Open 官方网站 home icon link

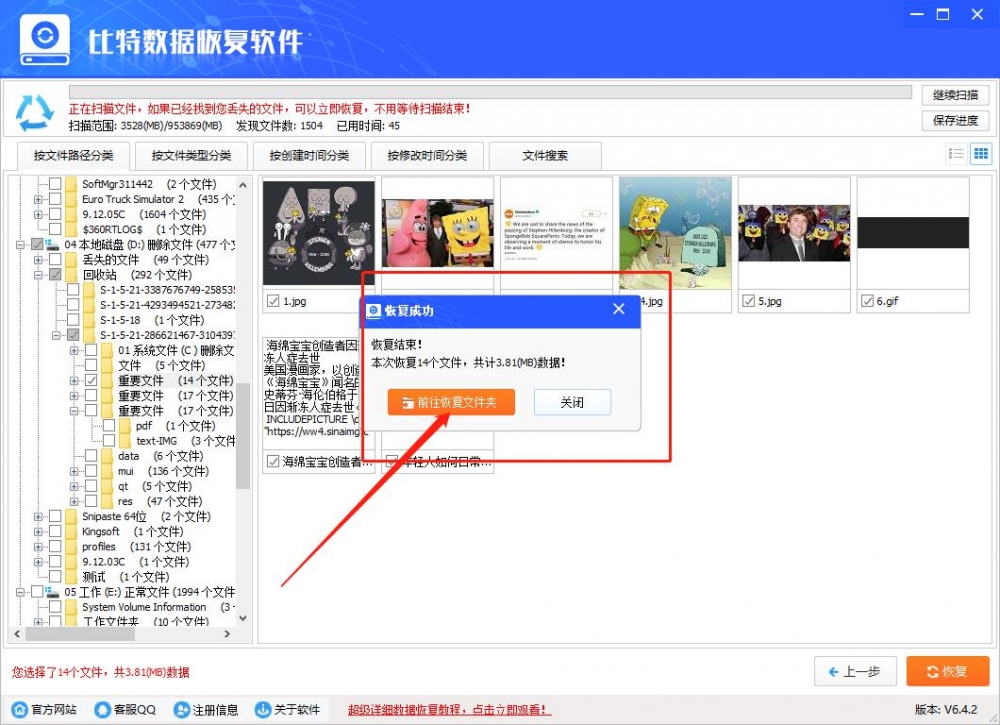(x=20, y=709)
